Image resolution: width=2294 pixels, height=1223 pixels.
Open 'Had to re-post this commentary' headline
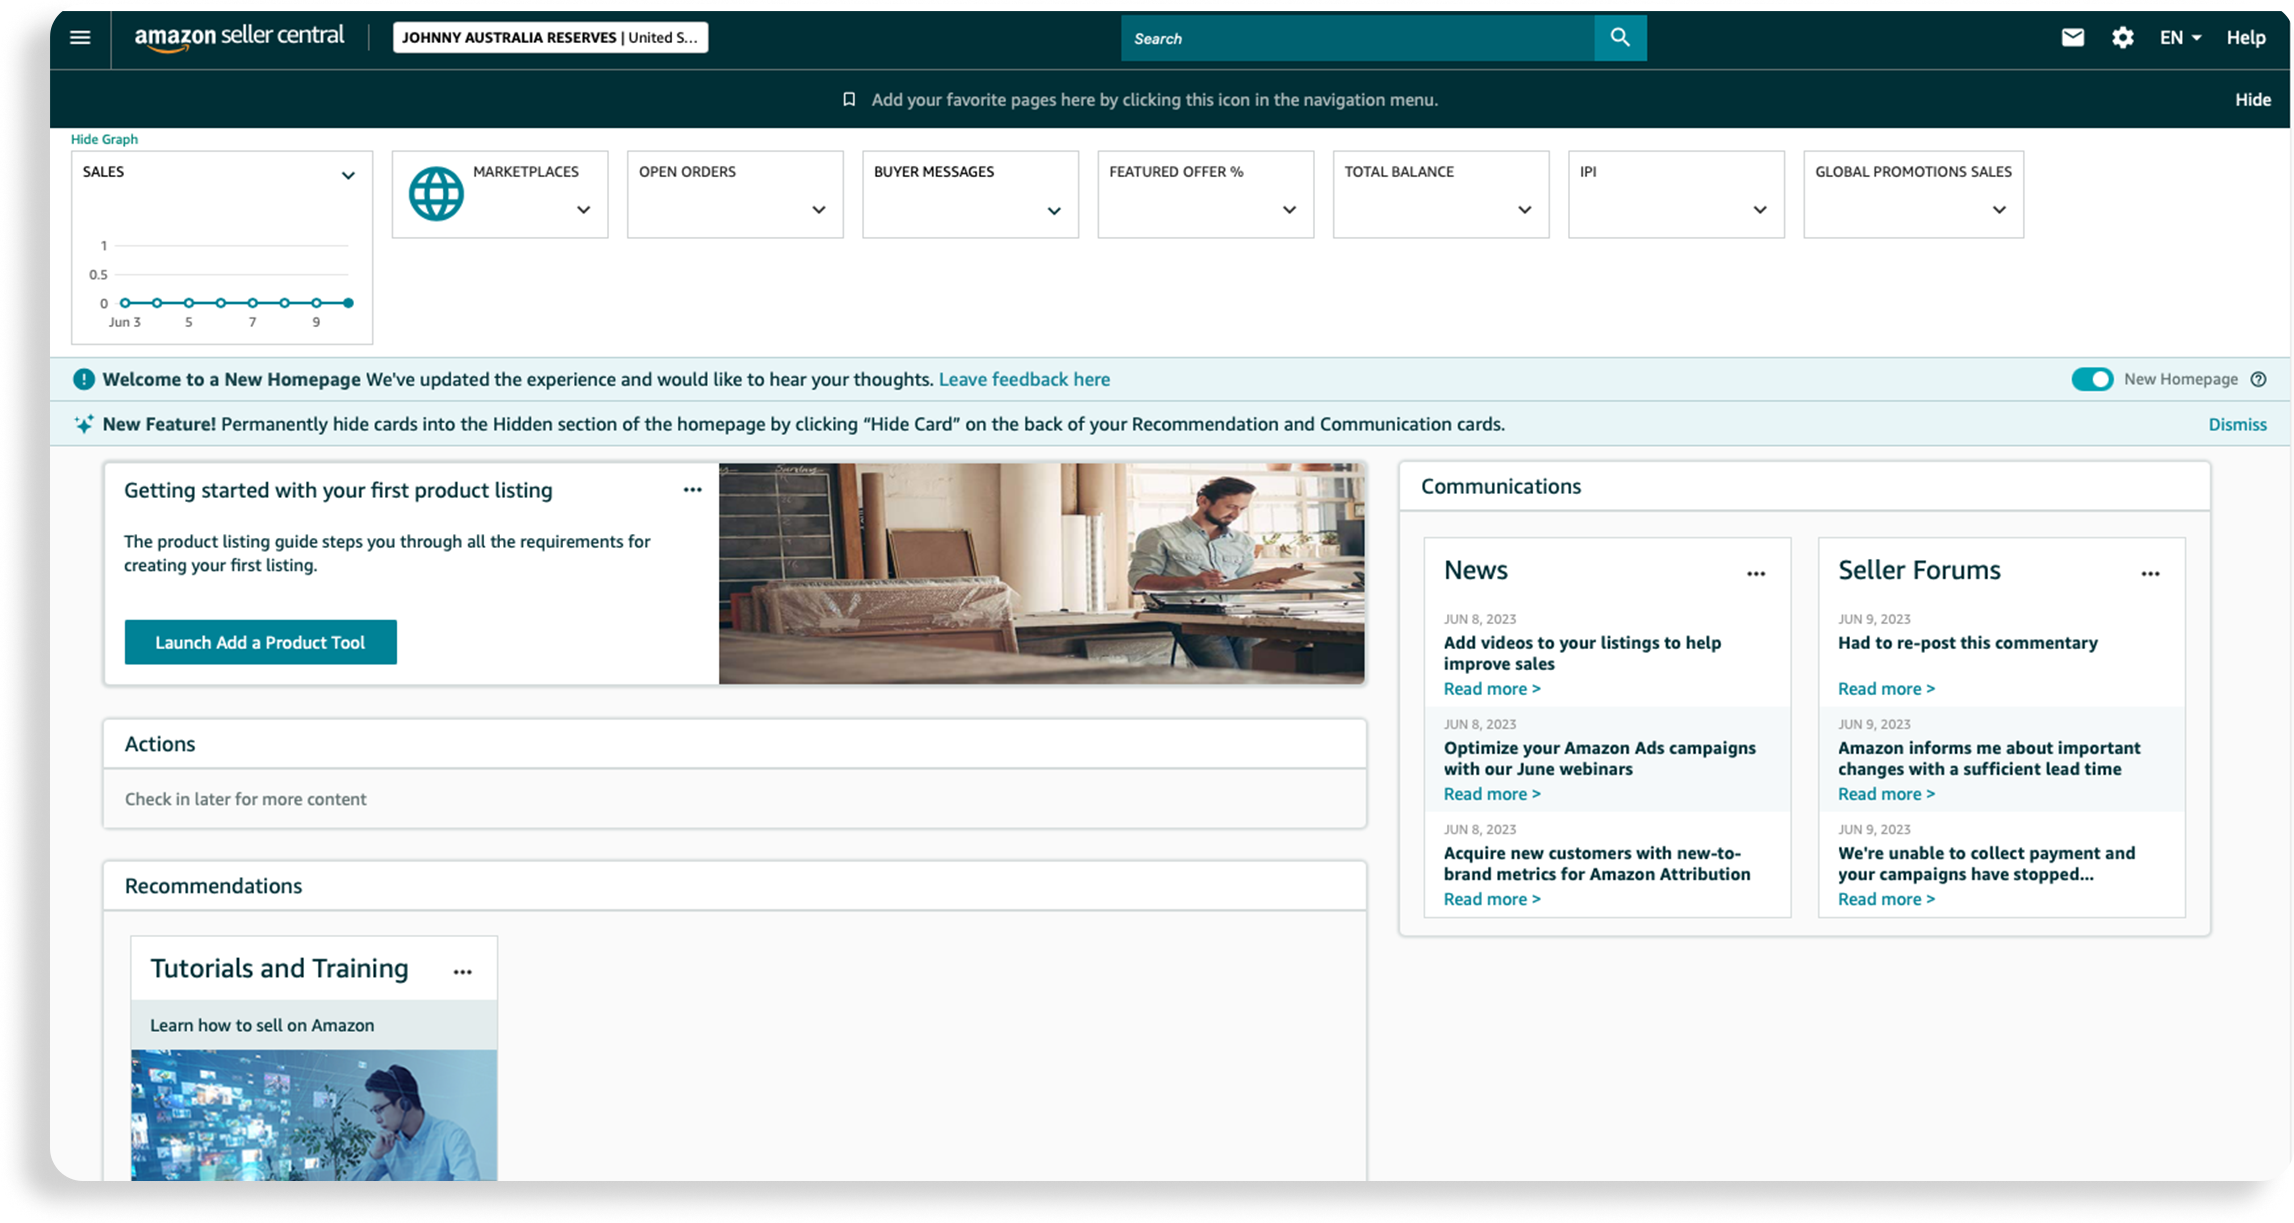[1967, 643]
